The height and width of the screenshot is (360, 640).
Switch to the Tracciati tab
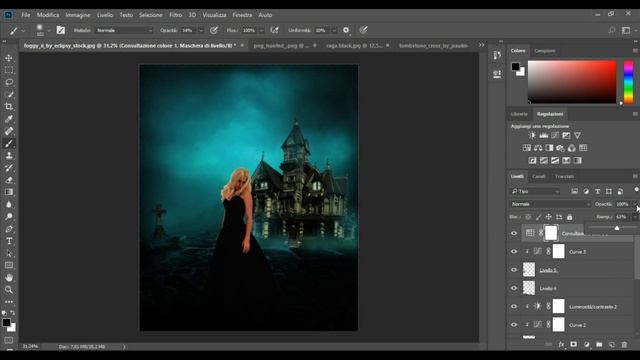coord(564,177)
